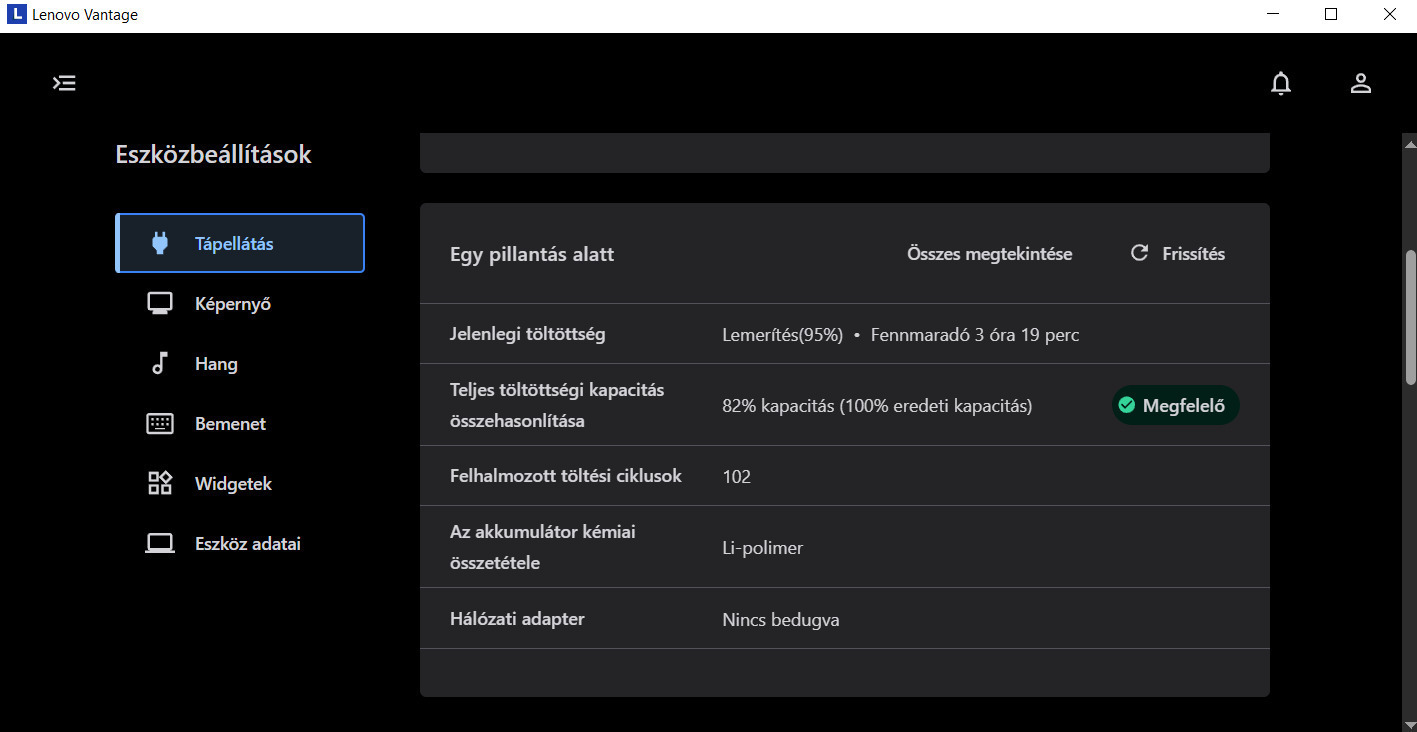This screenshot has width=1417, height=732.
Task: Select the Bemenet menu item
Action: coord(230,424)
